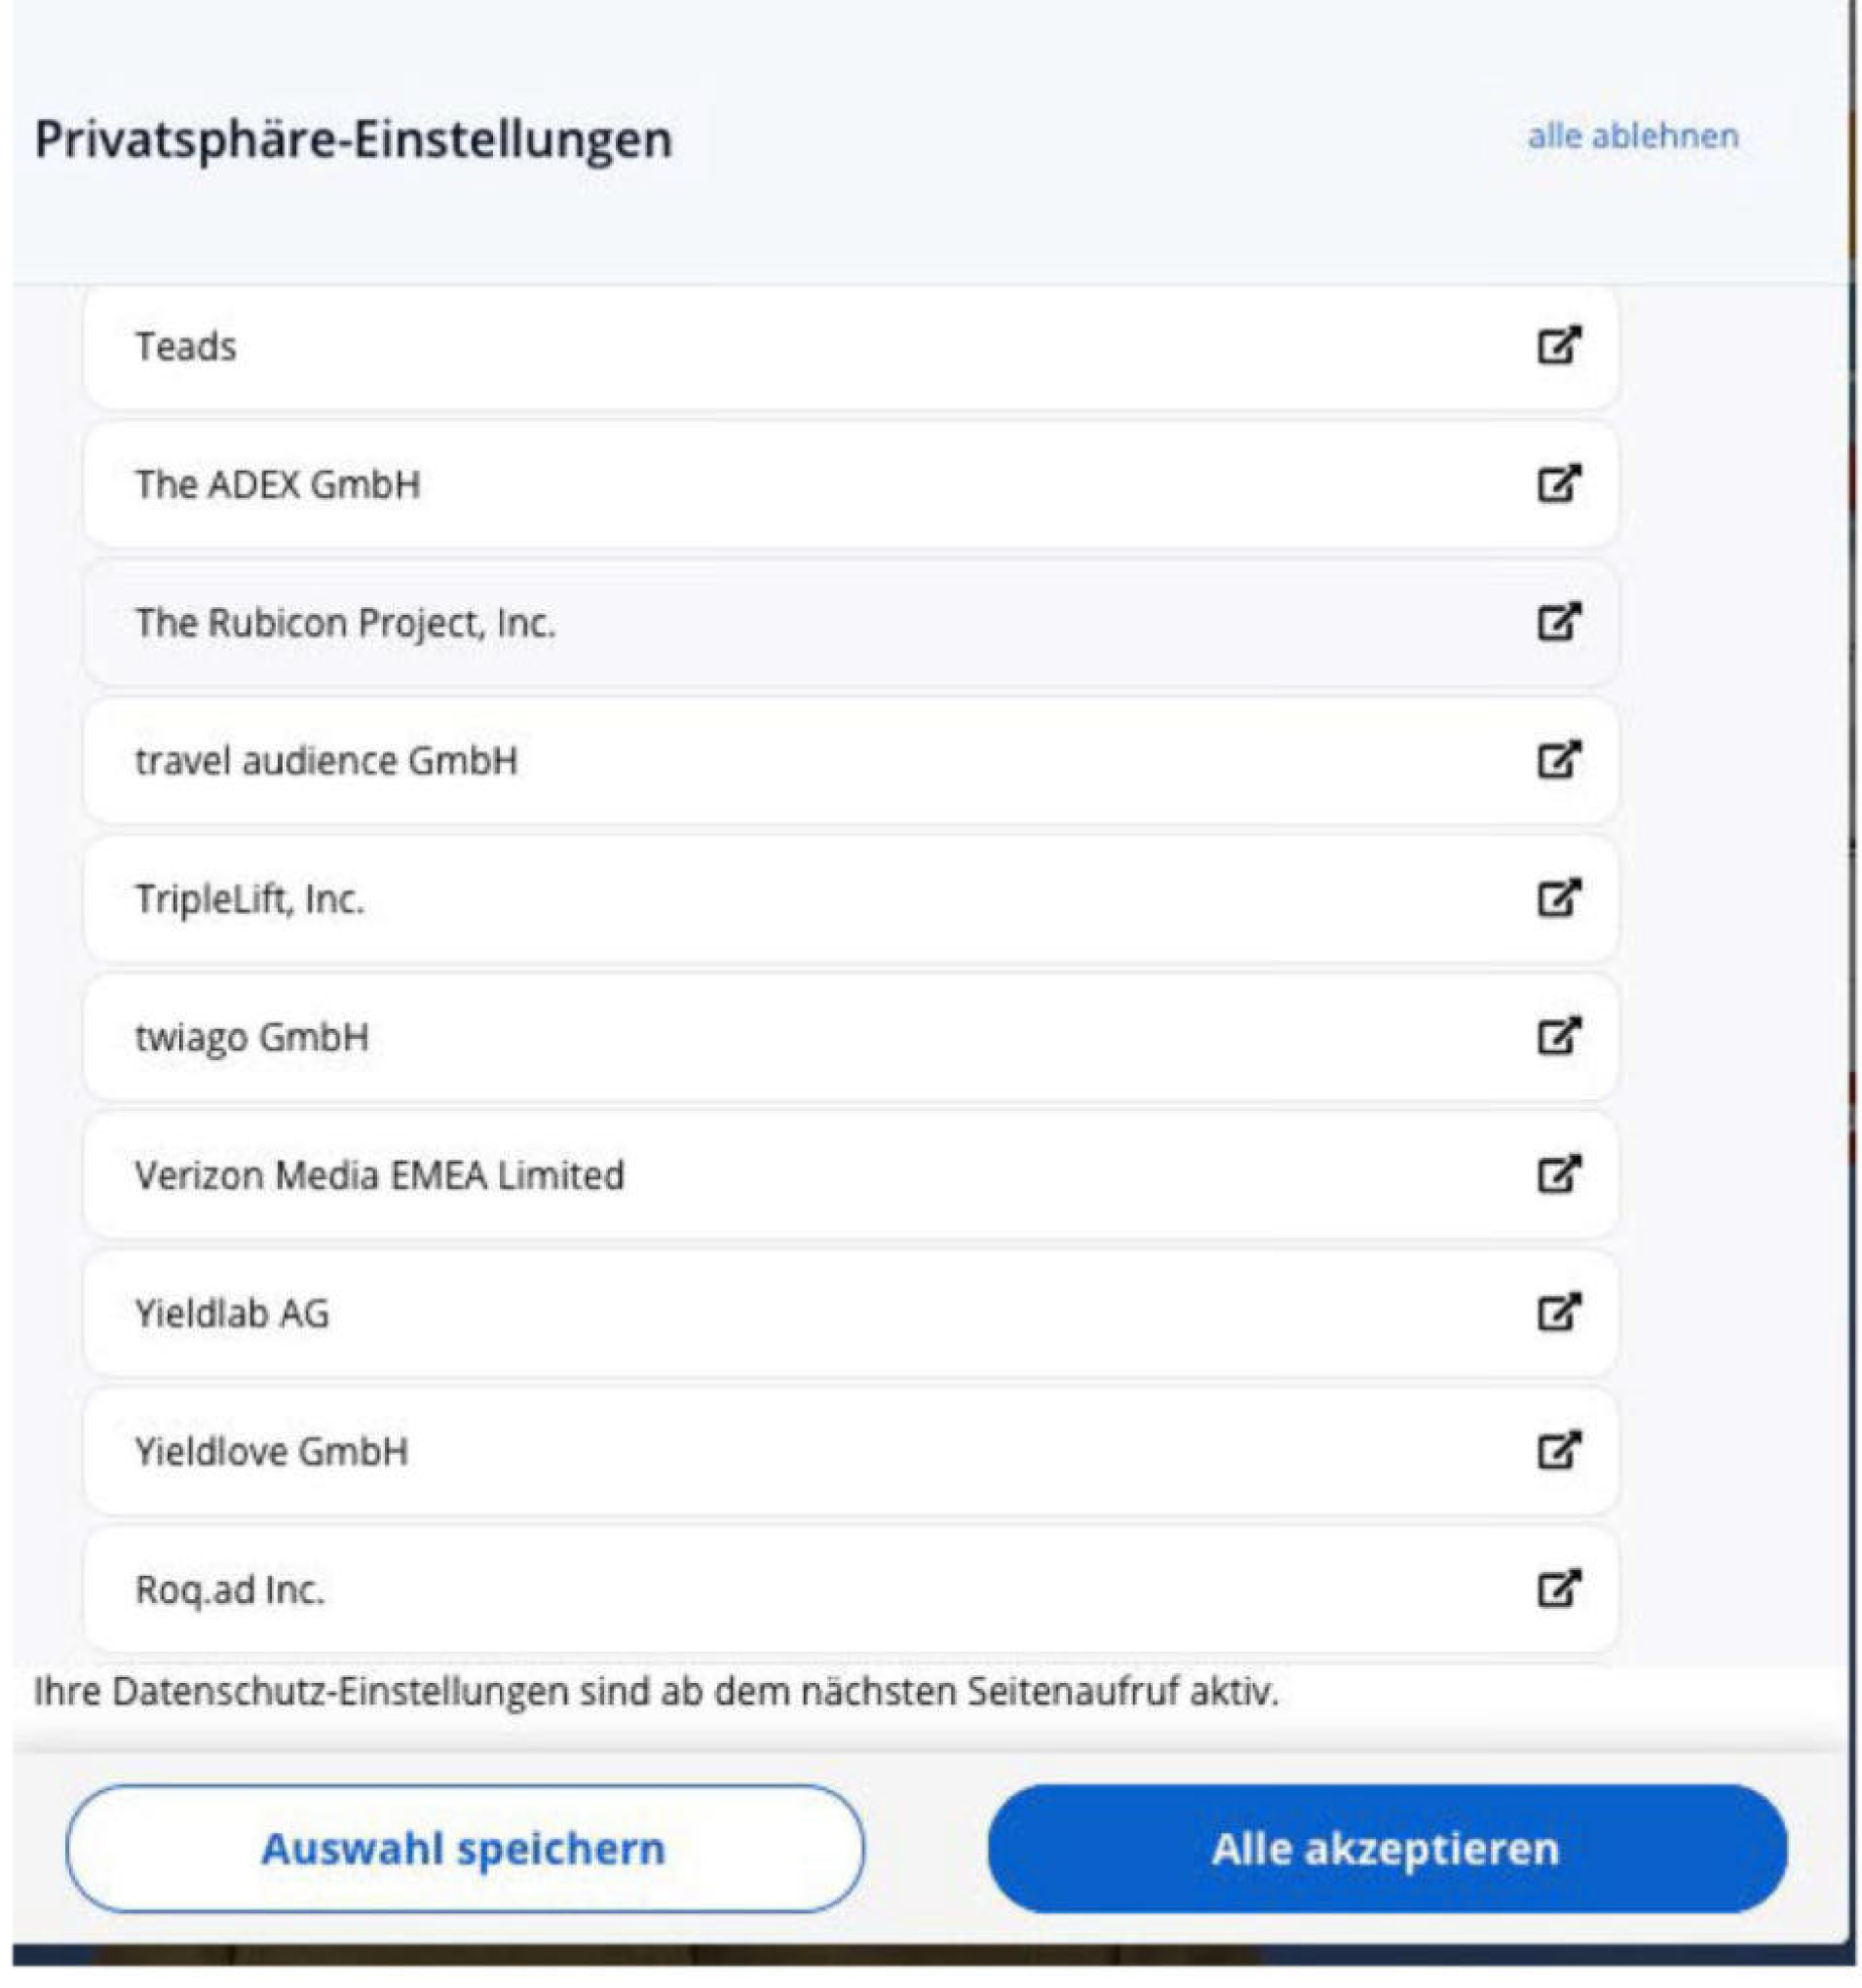Click Yieldlove GmbH external link icon
Screen dimensions: 1862x1988
tap(1558, 1451)
